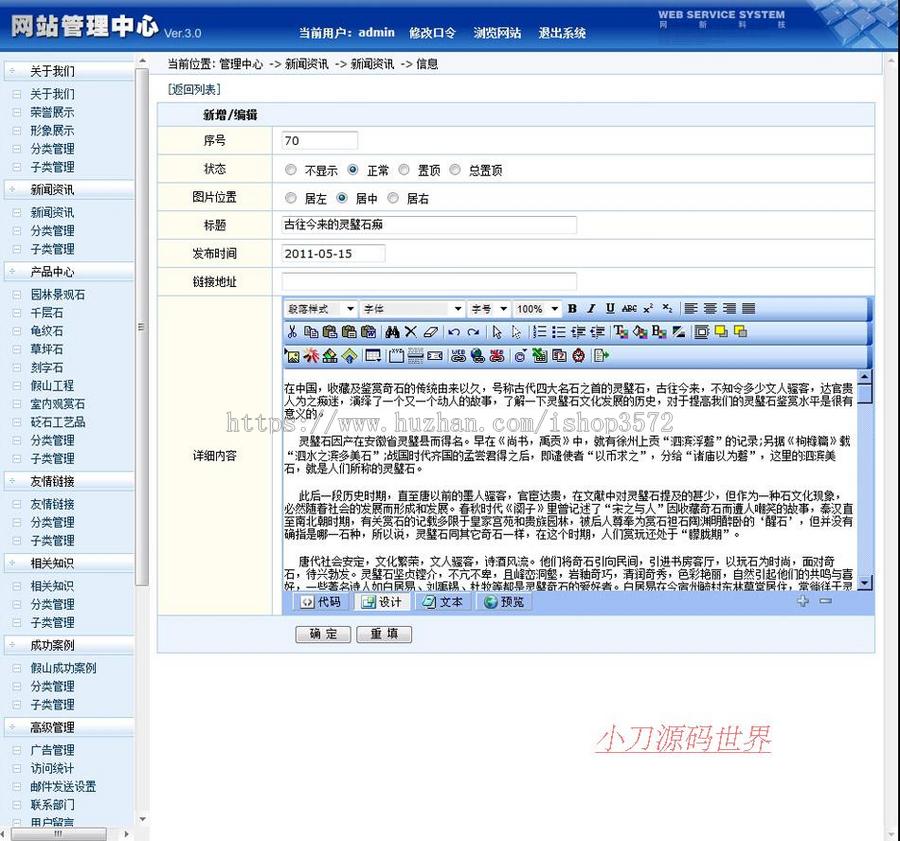The width and height of the screenshot is (900, 841).
Task: Click the center alignment icon
Action: coord(710,308)
